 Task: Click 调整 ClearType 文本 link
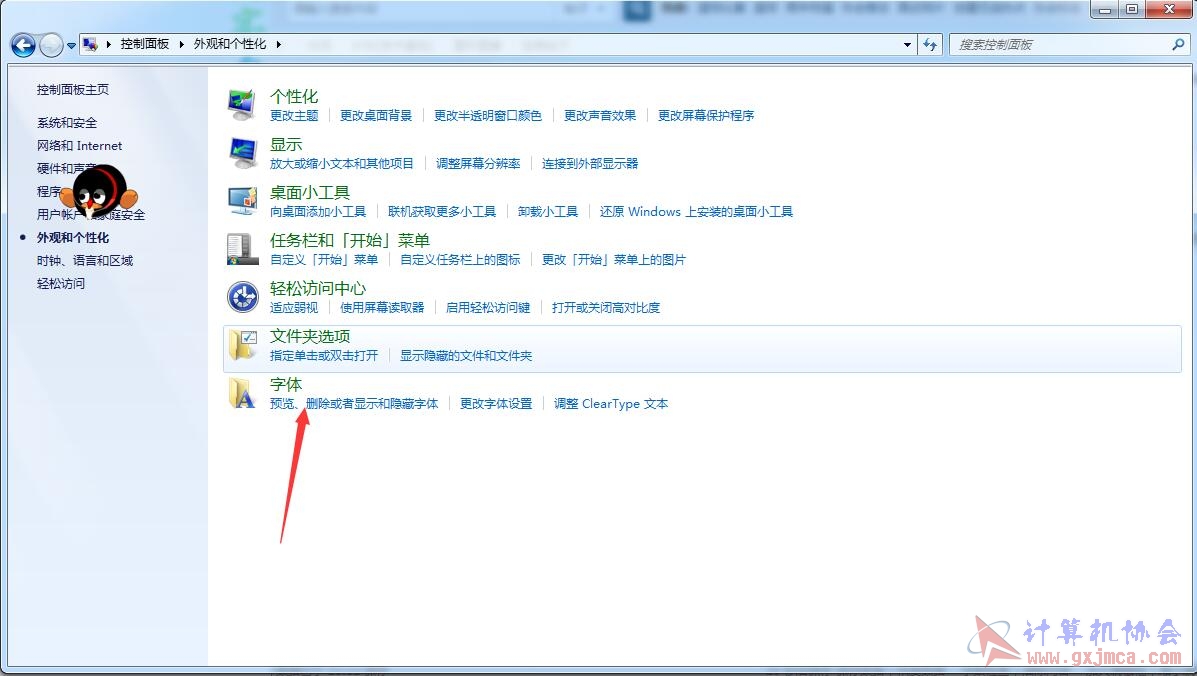click(x=611, y=404)
